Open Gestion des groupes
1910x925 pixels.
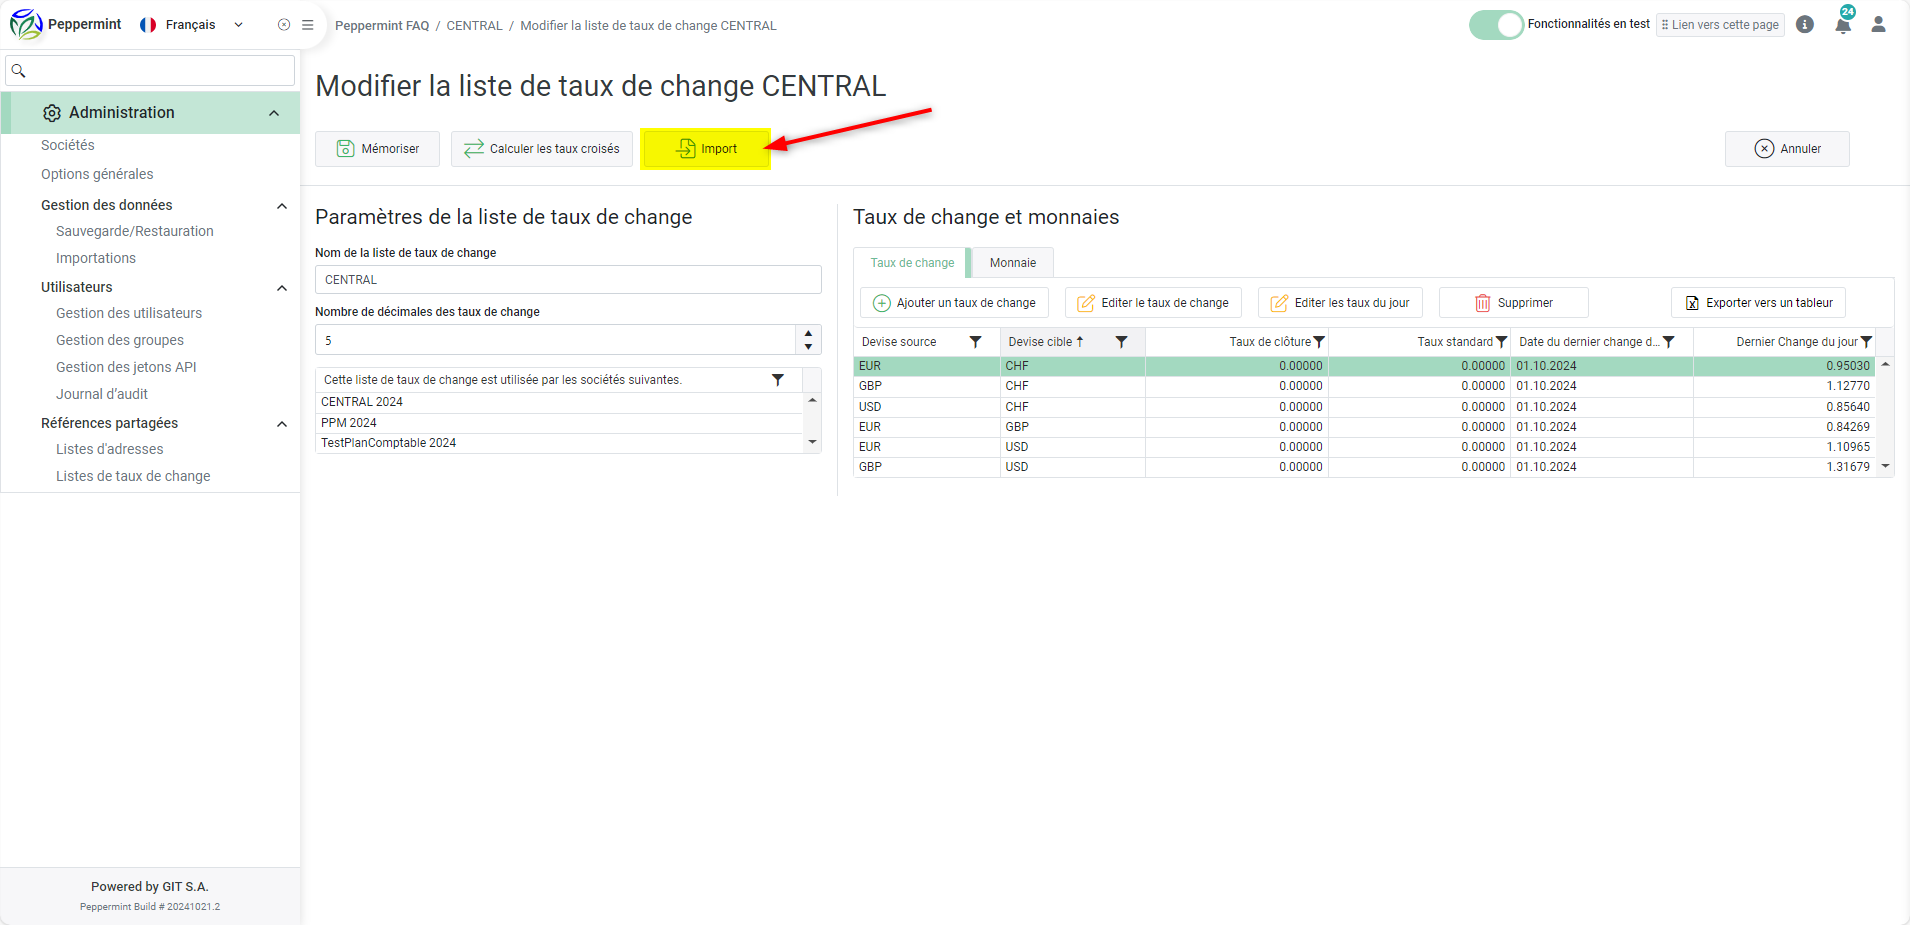click(x=120, y=340)
